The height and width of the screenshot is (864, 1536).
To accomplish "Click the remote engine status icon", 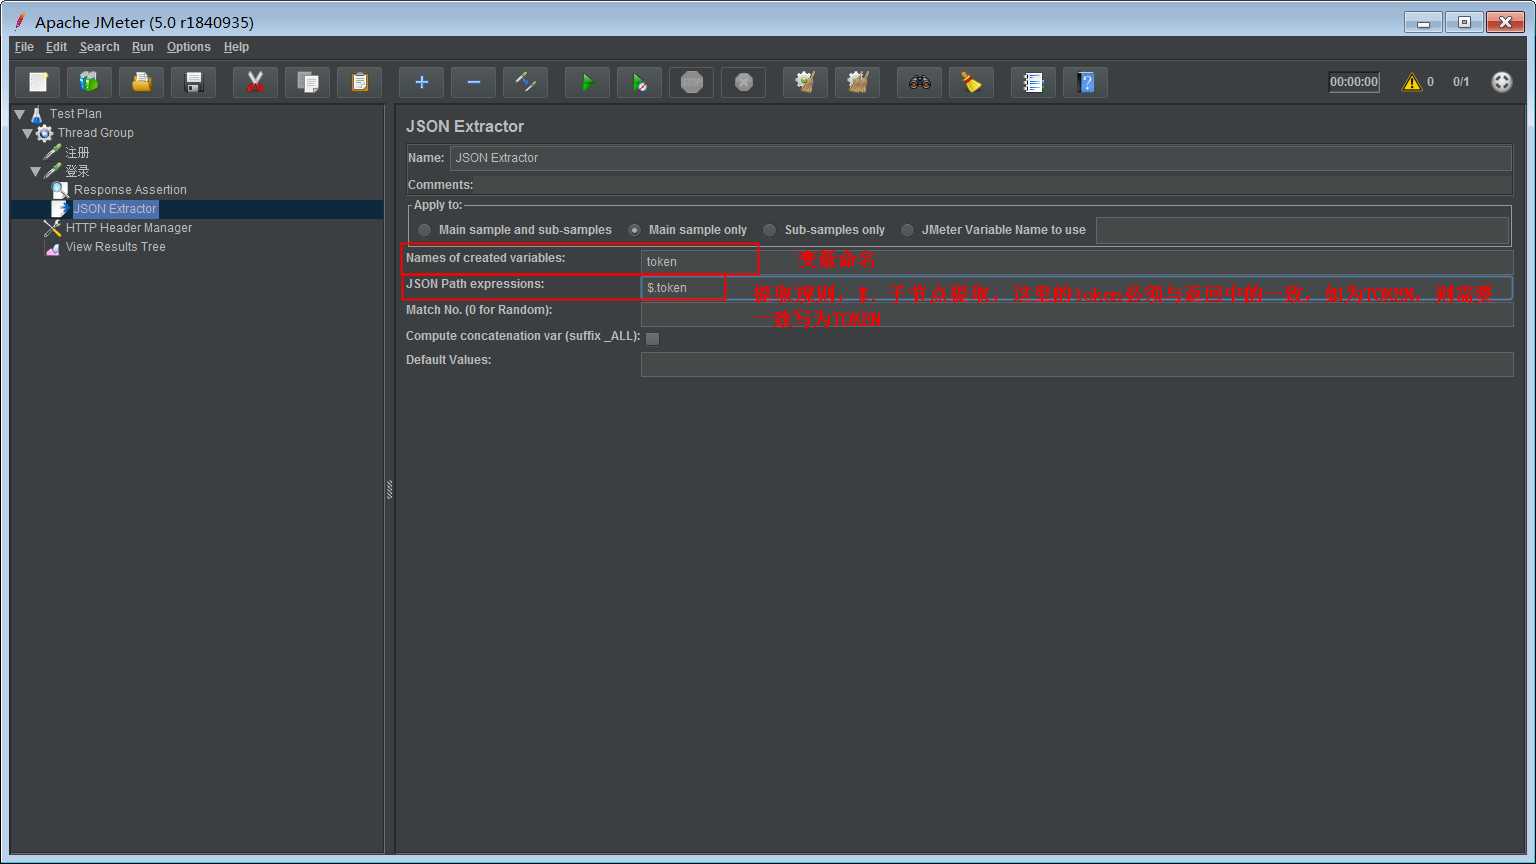I will [x=1502, y=82].
